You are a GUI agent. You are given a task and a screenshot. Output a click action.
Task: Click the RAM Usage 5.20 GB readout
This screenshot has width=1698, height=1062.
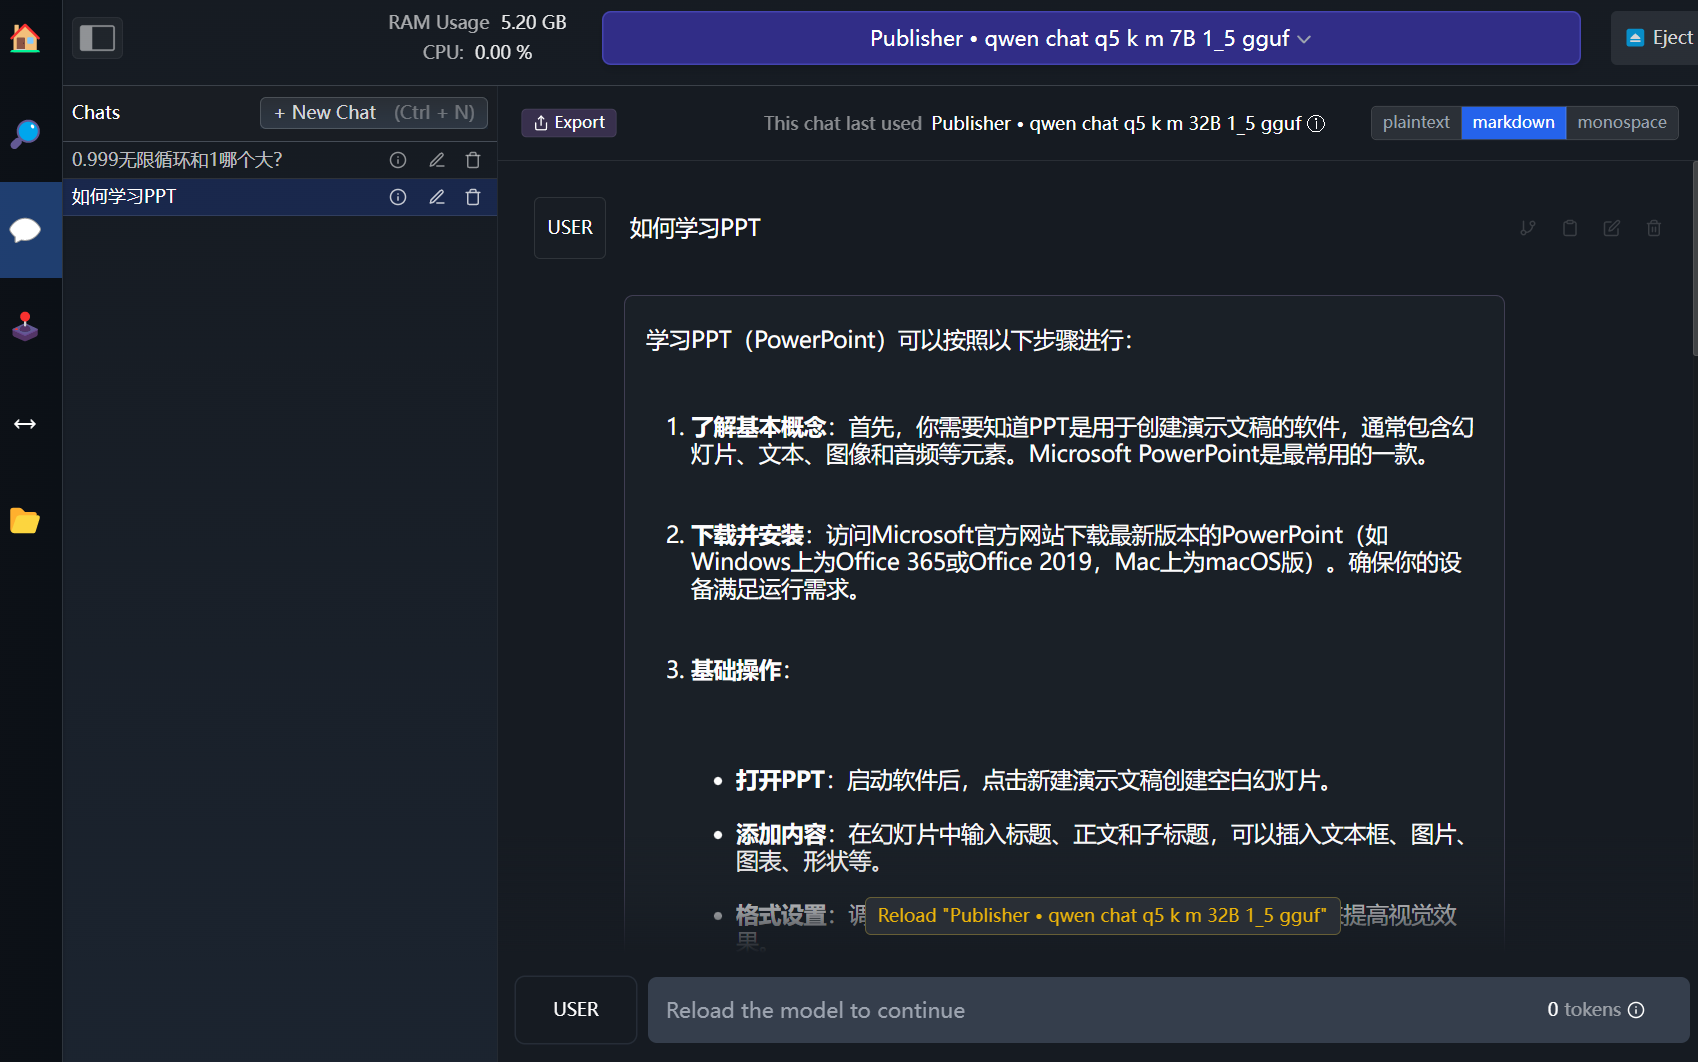[478, 22]
